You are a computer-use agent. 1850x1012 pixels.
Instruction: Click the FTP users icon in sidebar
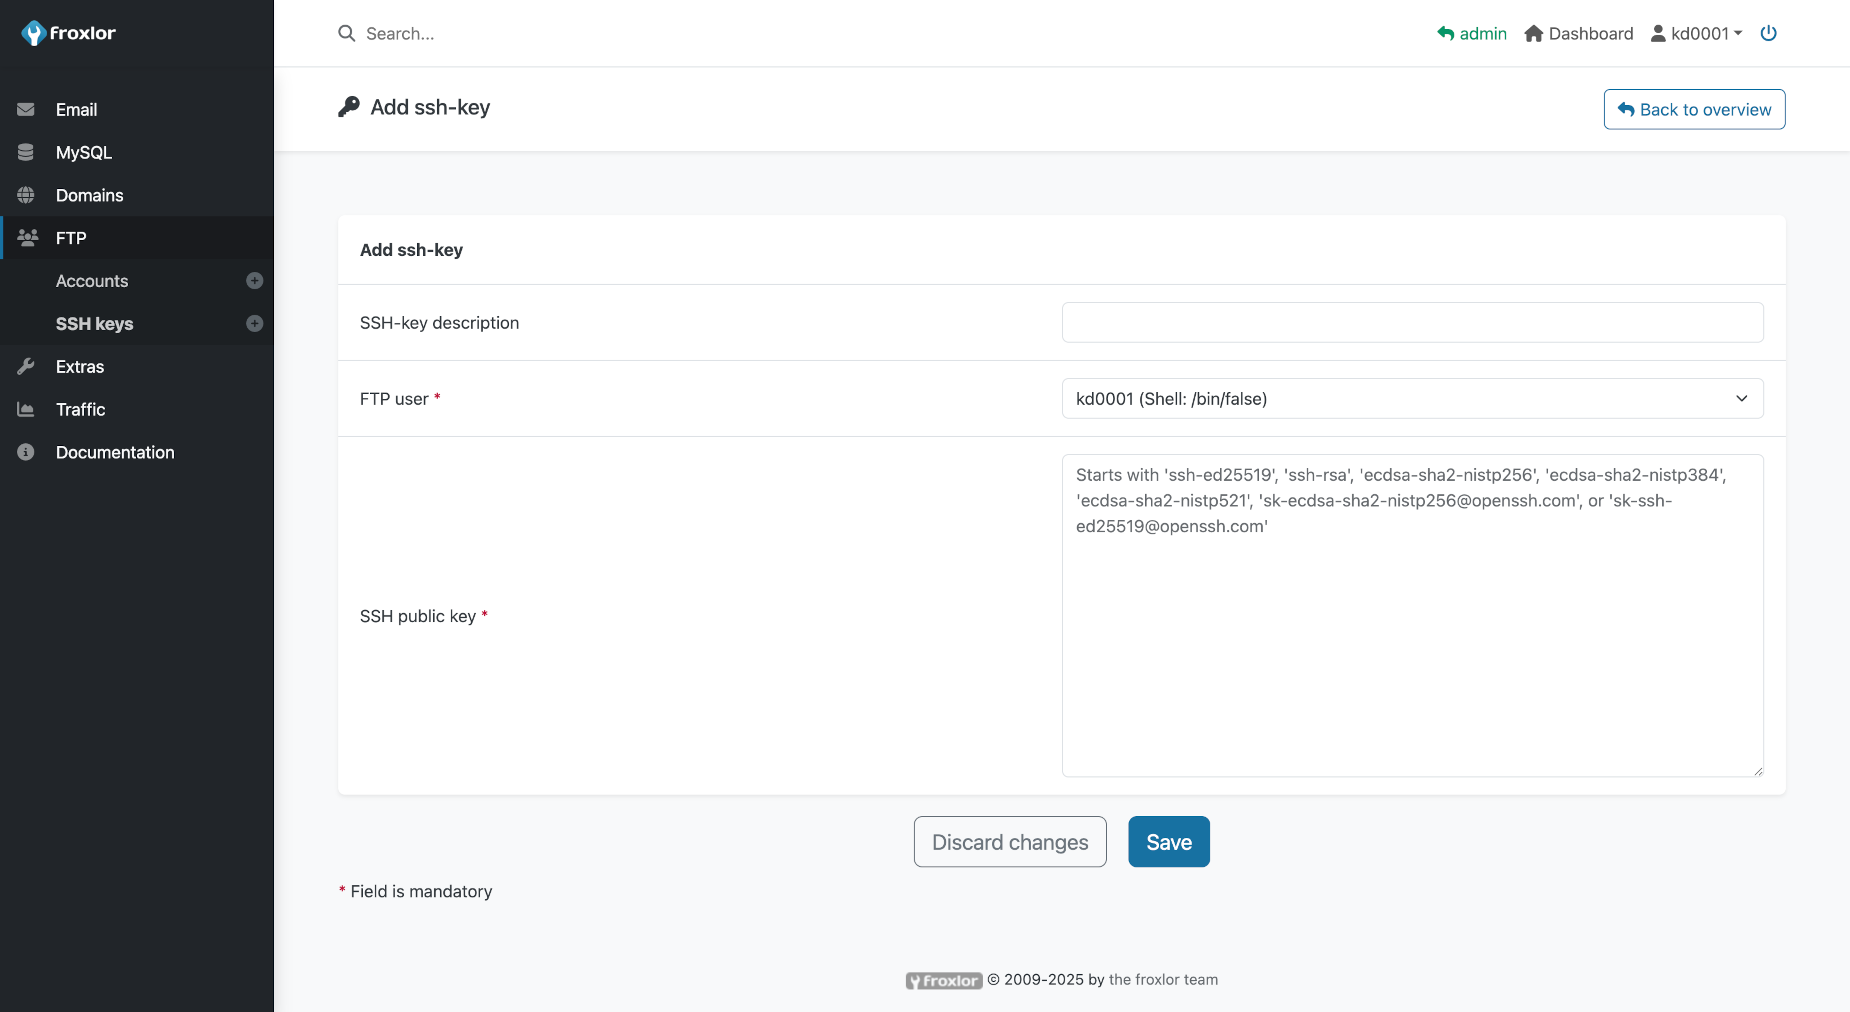pyautogui.click(x=26, y=238)
